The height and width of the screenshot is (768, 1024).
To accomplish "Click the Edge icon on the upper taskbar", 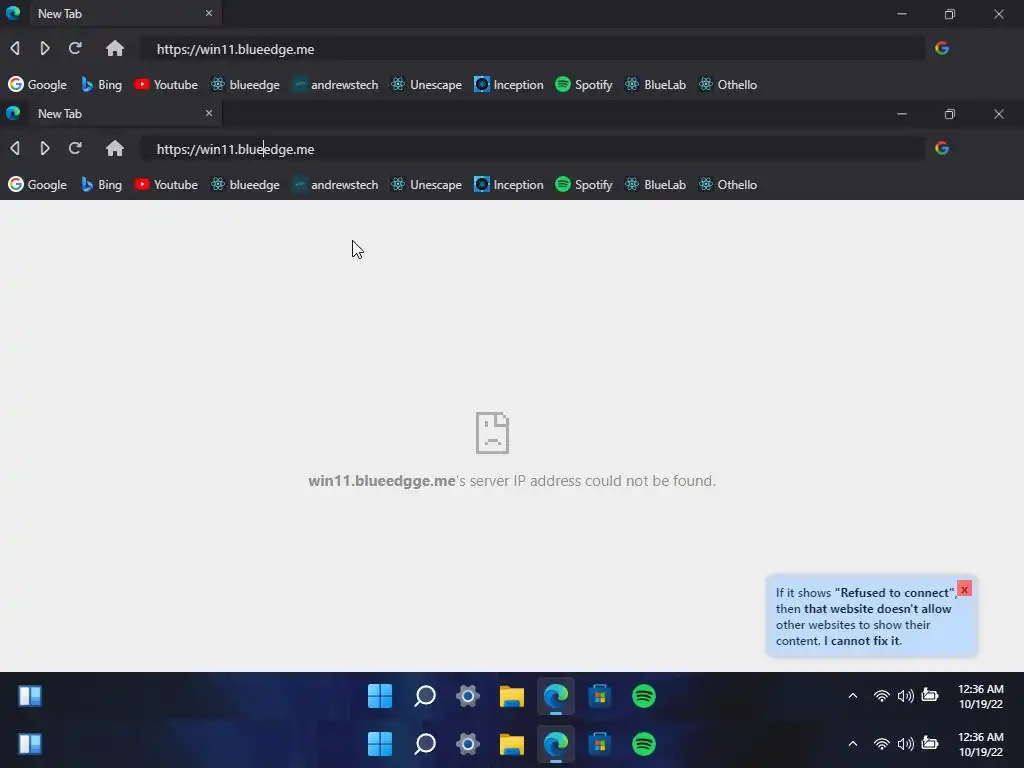I will click(556, 696).
